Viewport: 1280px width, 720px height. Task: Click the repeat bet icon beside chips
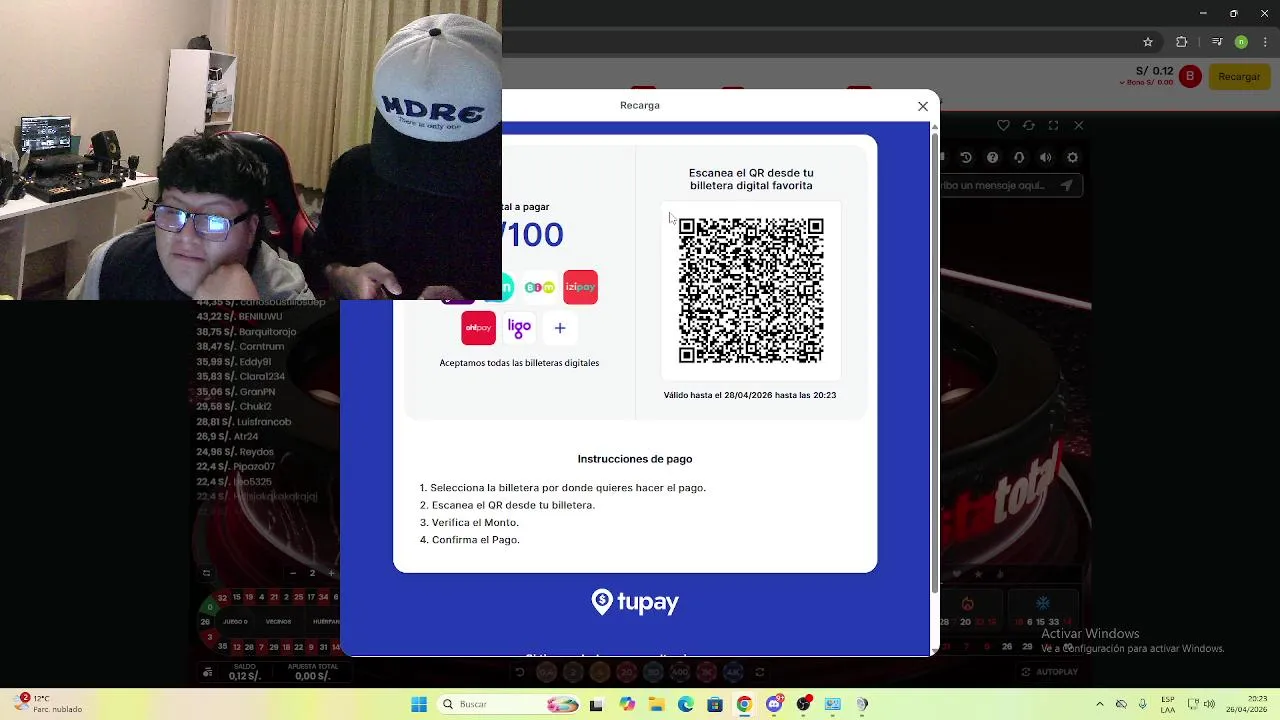pos(760,672)
